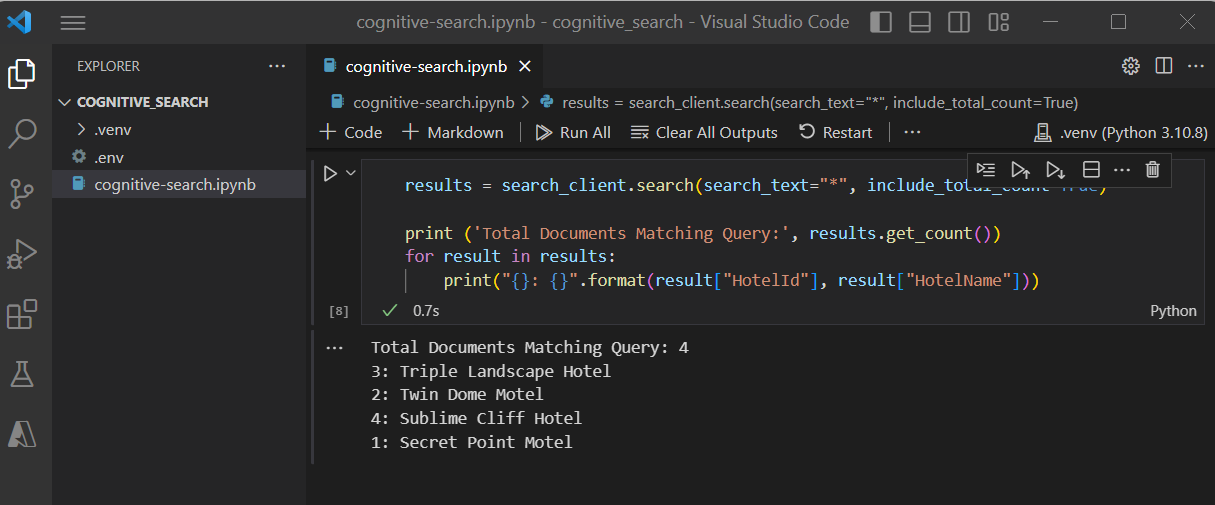Image resolution: width=1215 pixels, height=505 pixels.
Task: Click output line '1: Secret Point Motel'
Action: click(x=472, y=442)
